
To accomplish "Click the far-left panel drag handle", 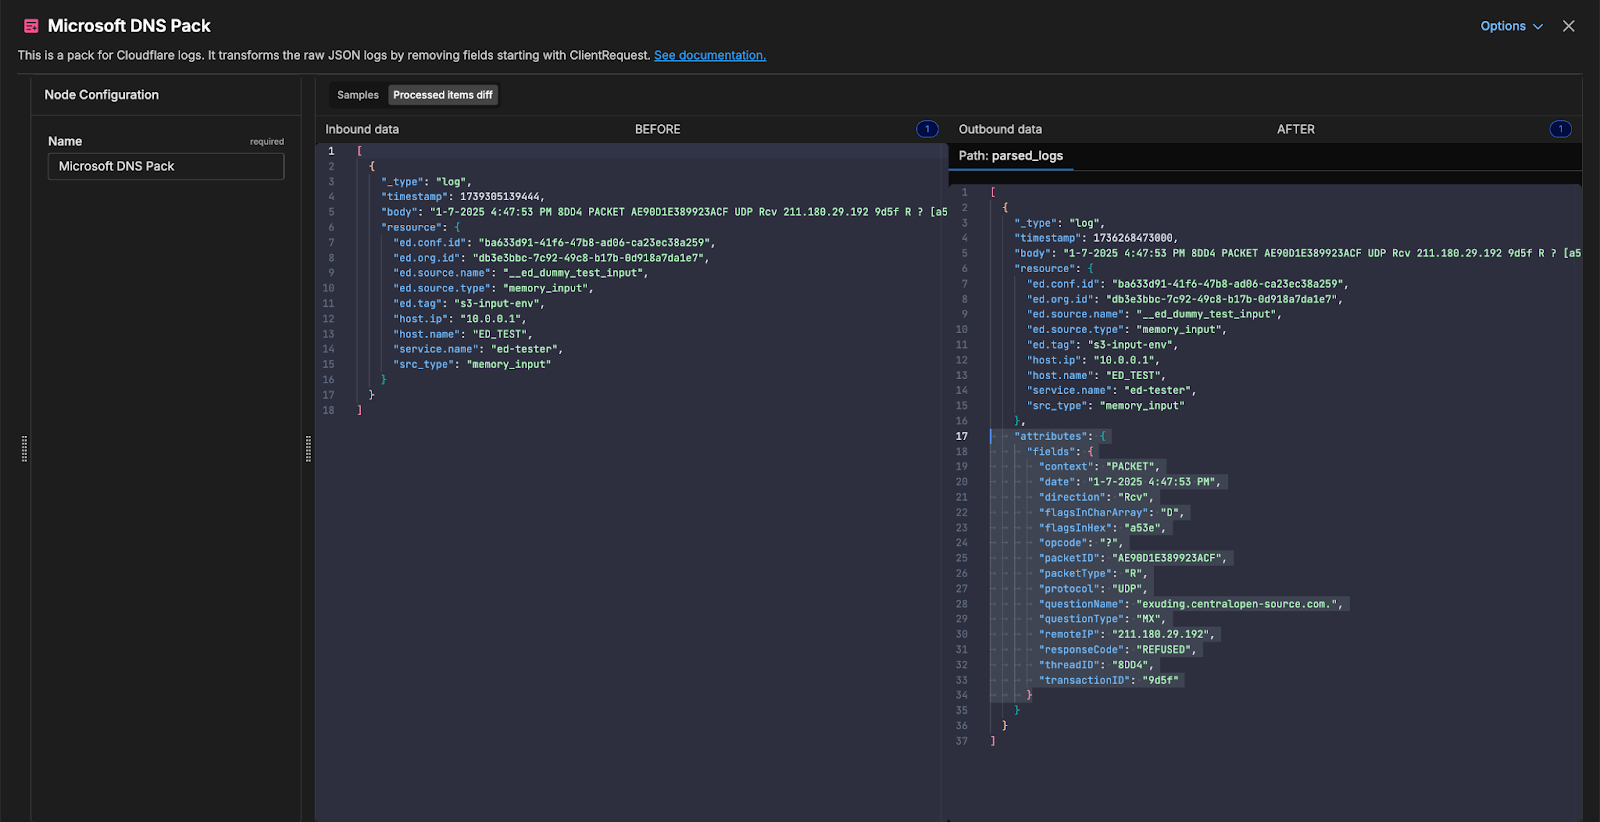I will (24, 449).
